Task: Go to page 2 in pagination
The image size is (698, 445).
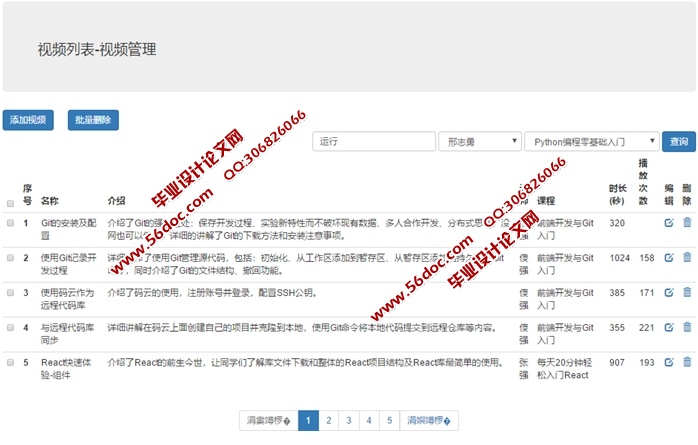Action: (x=328, y=421)
